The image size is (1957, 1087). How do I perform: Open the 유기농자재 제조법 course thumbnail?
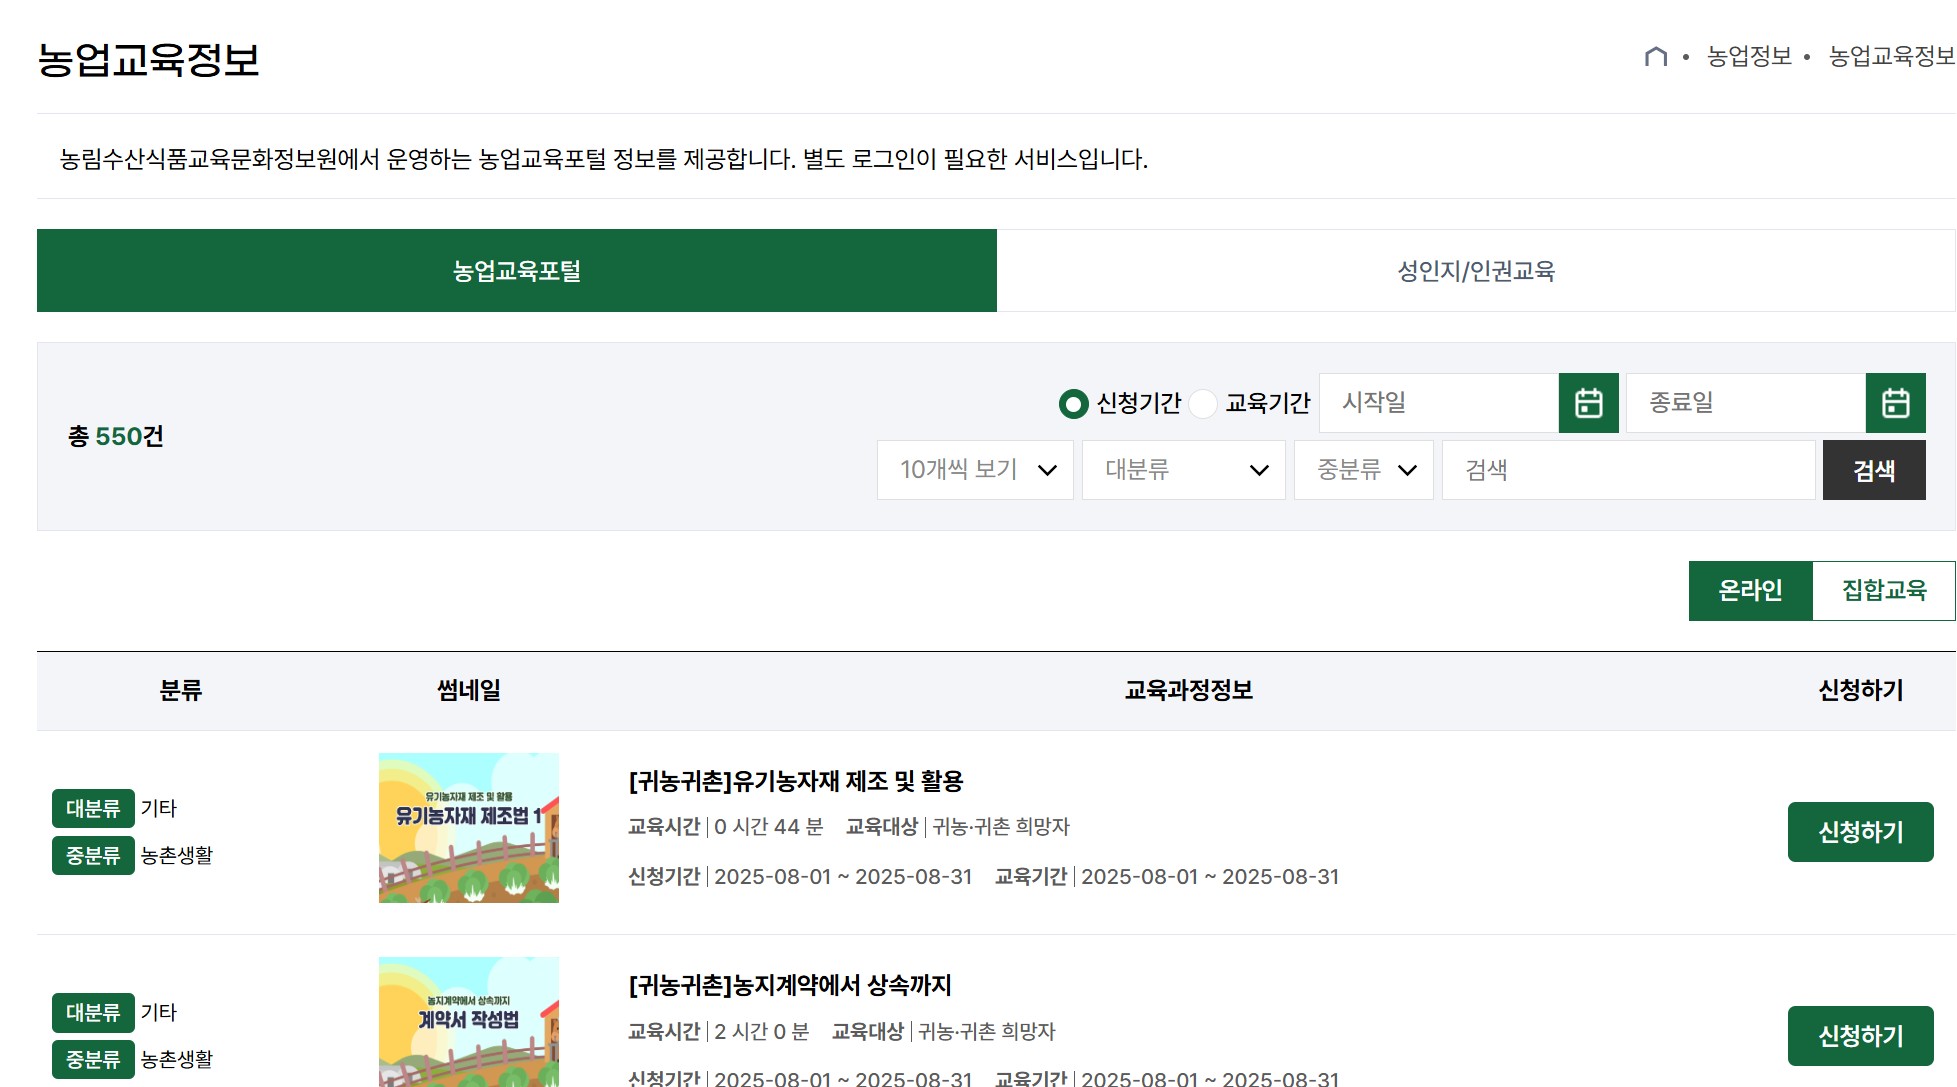469,828
